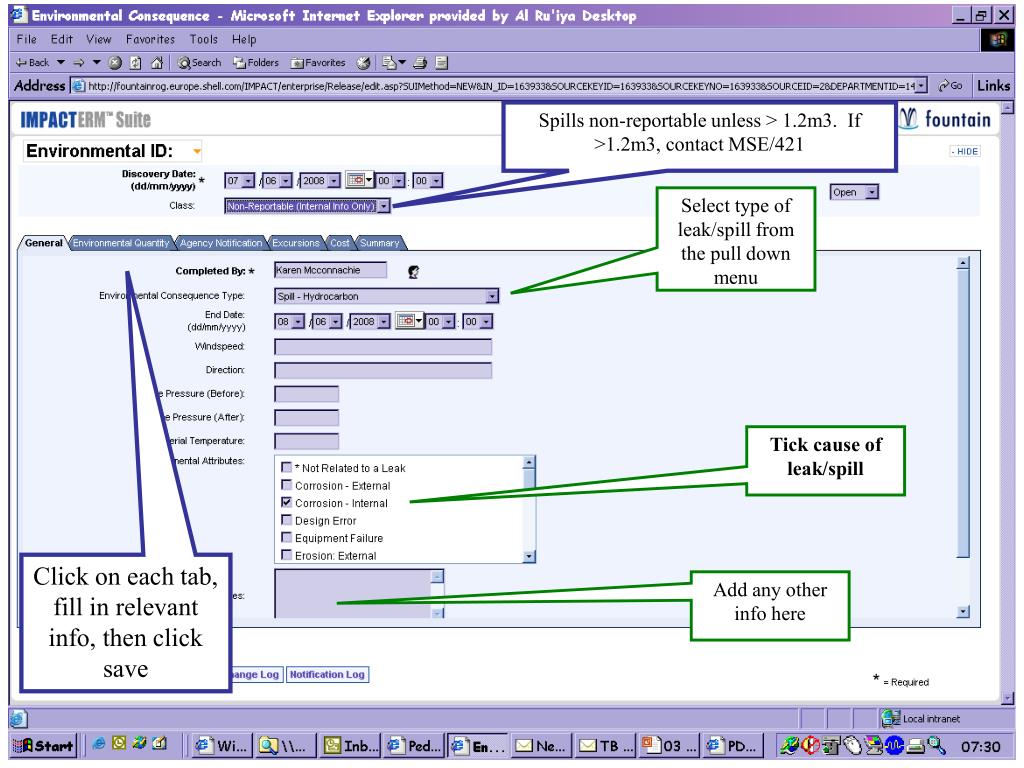Open the Discovery Date month dropdown
This screenshot has height=768, width=1024.
tap(287, 180)
